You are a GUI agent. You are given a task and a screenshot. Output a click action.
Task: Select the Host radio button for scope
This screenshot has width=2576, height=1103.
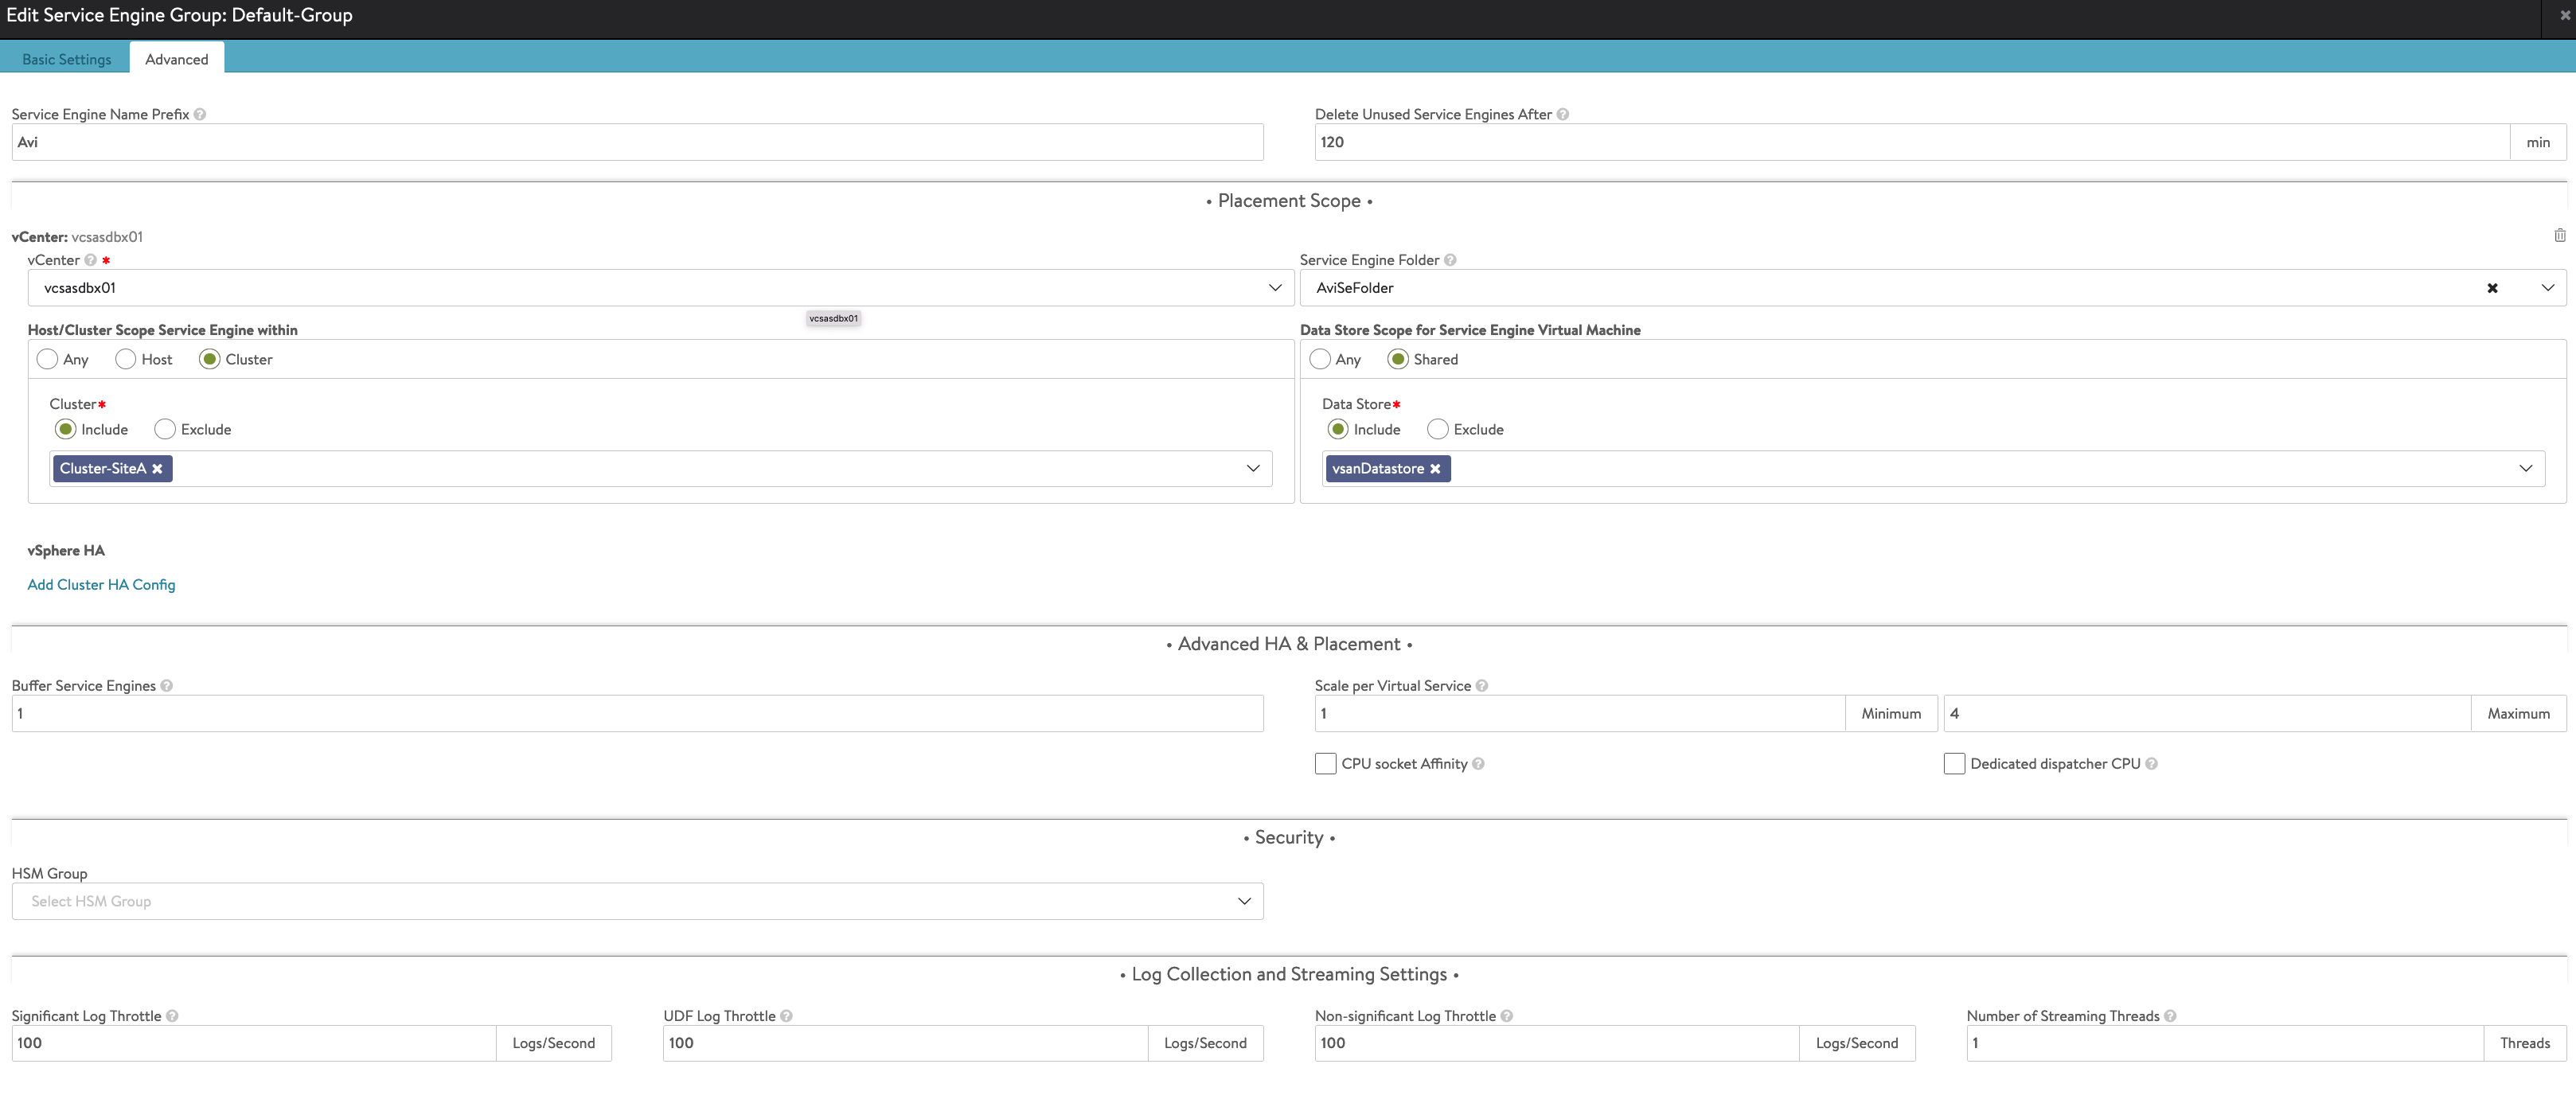[126, 360]
